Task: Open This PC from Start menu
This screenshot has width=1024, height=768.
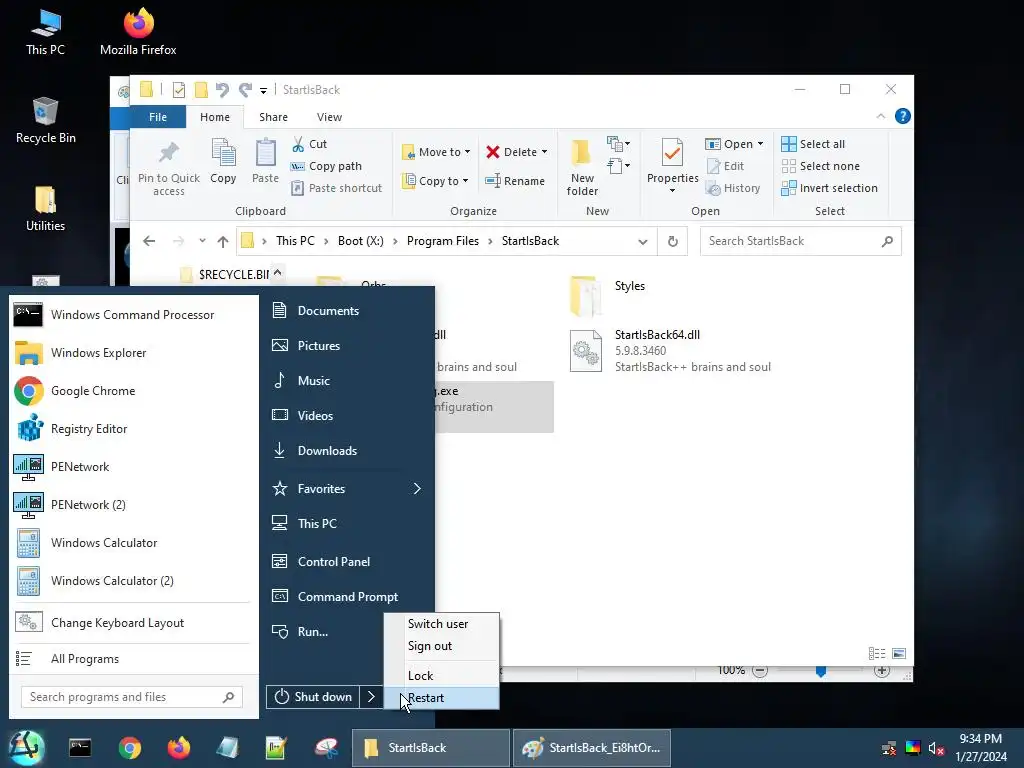Action: point(347,524)
